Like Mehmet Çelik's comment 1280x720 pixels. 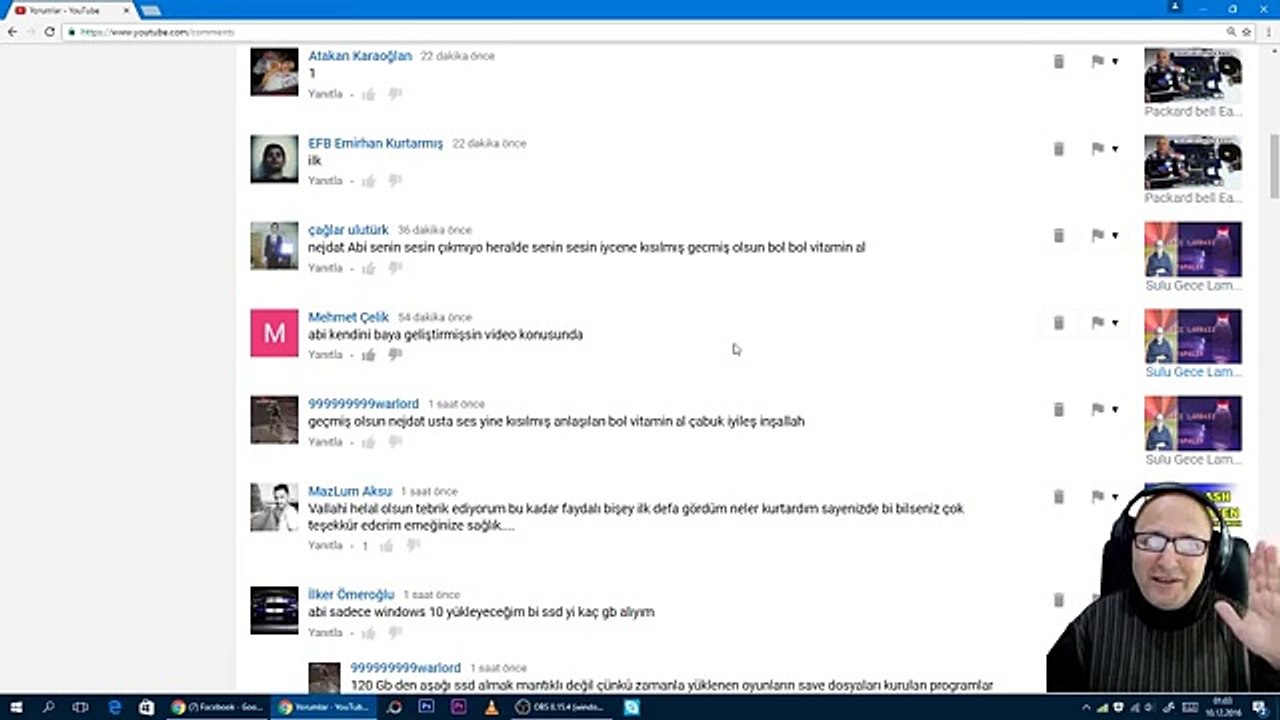coord(369,355)
